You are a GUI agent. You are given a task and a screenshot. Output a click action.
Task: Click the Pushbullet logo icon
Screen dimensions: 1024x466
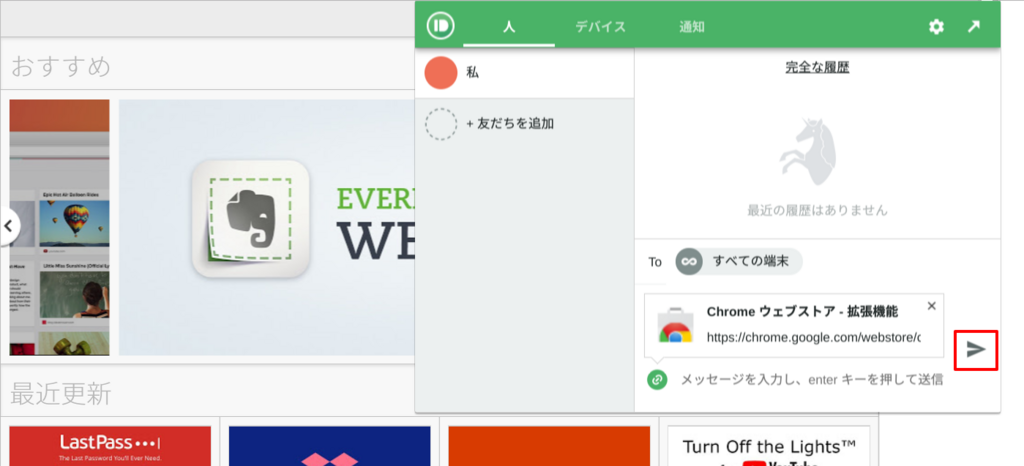pyautogui.click(x=441, y=26)
